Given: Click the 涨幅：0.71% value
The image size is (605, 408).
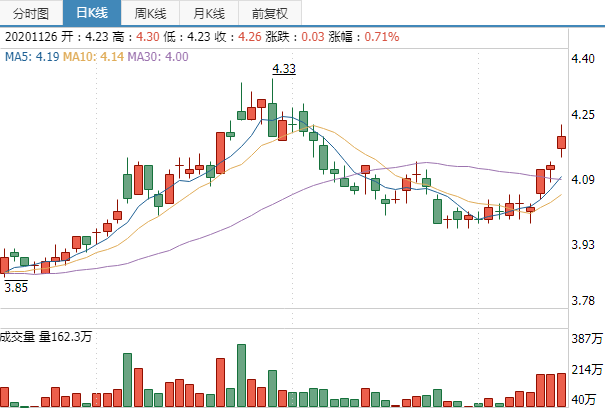Looking at the screenshot, I should click(364, 37).
